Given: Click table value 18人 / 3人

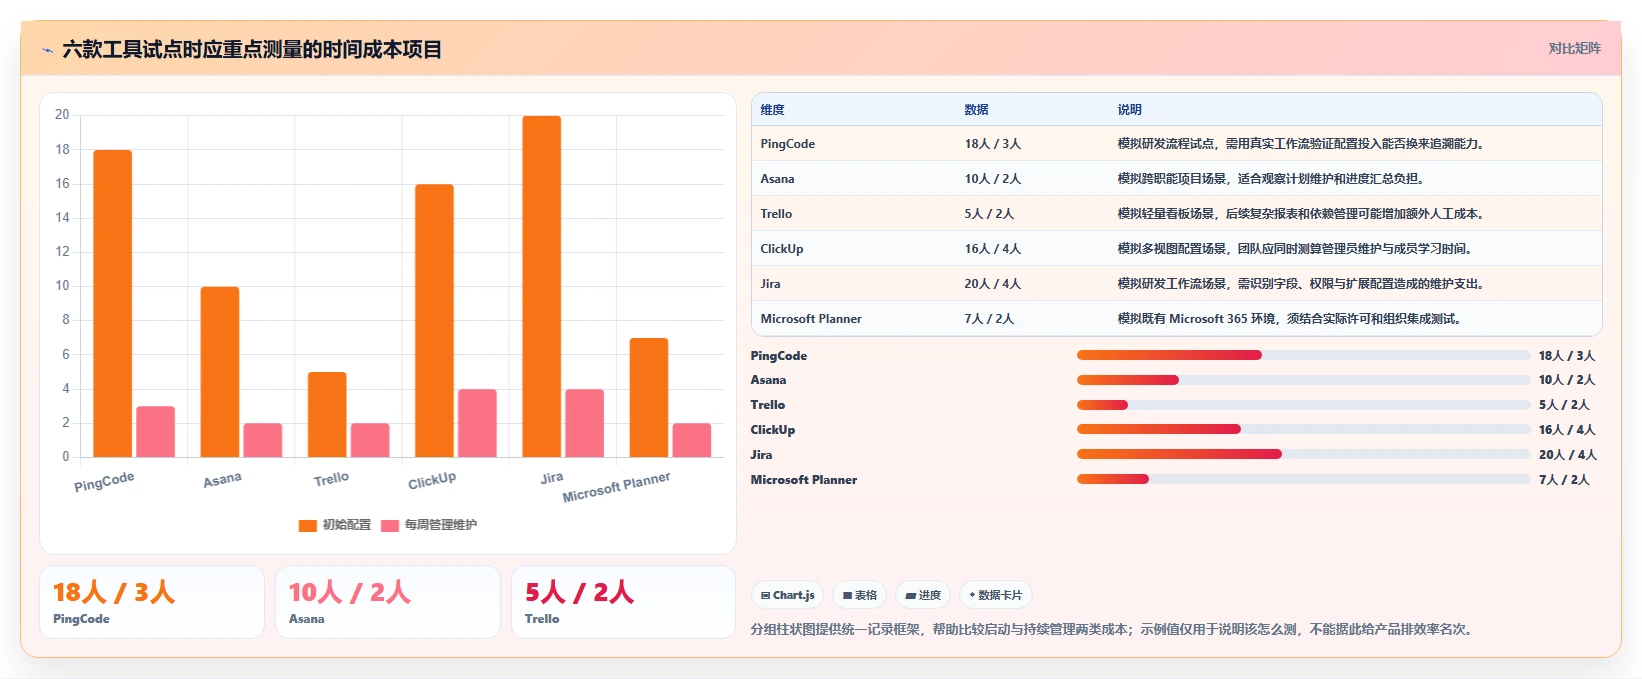Looking at the screenshot, I should (x=993, y=144).
